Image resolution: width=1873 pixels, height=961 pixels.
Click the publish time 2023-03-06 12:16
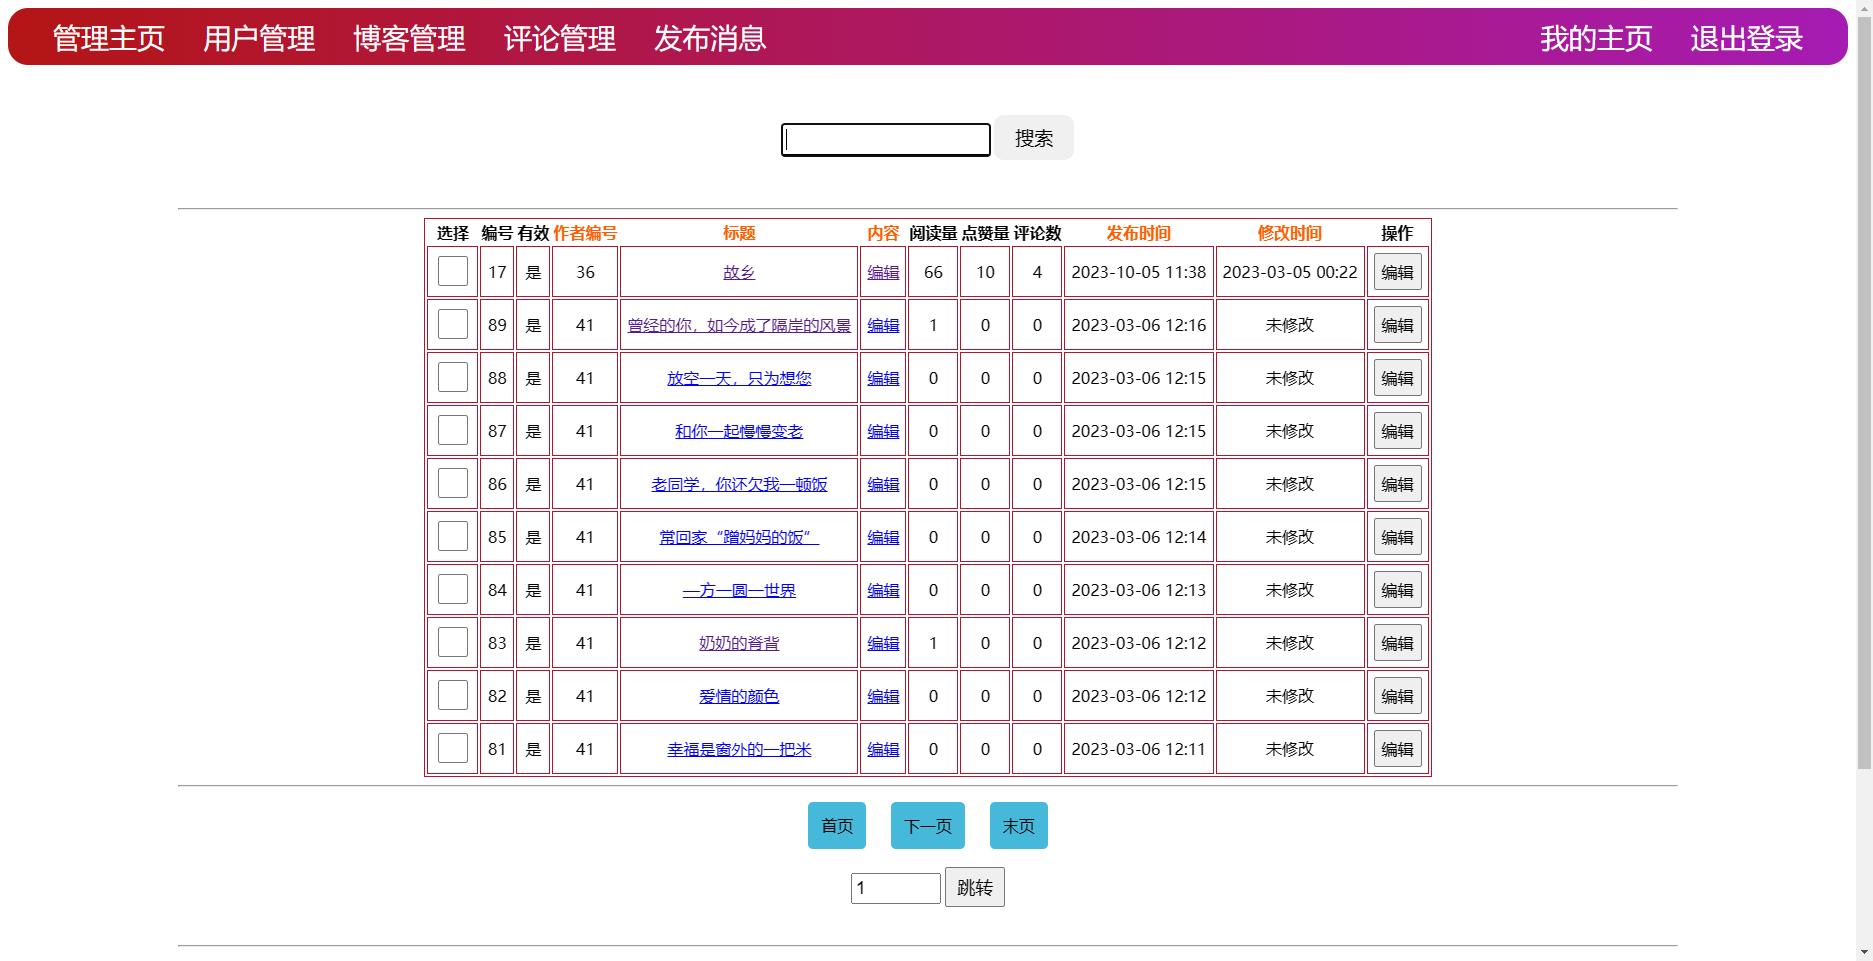[x=1138, y=325]
